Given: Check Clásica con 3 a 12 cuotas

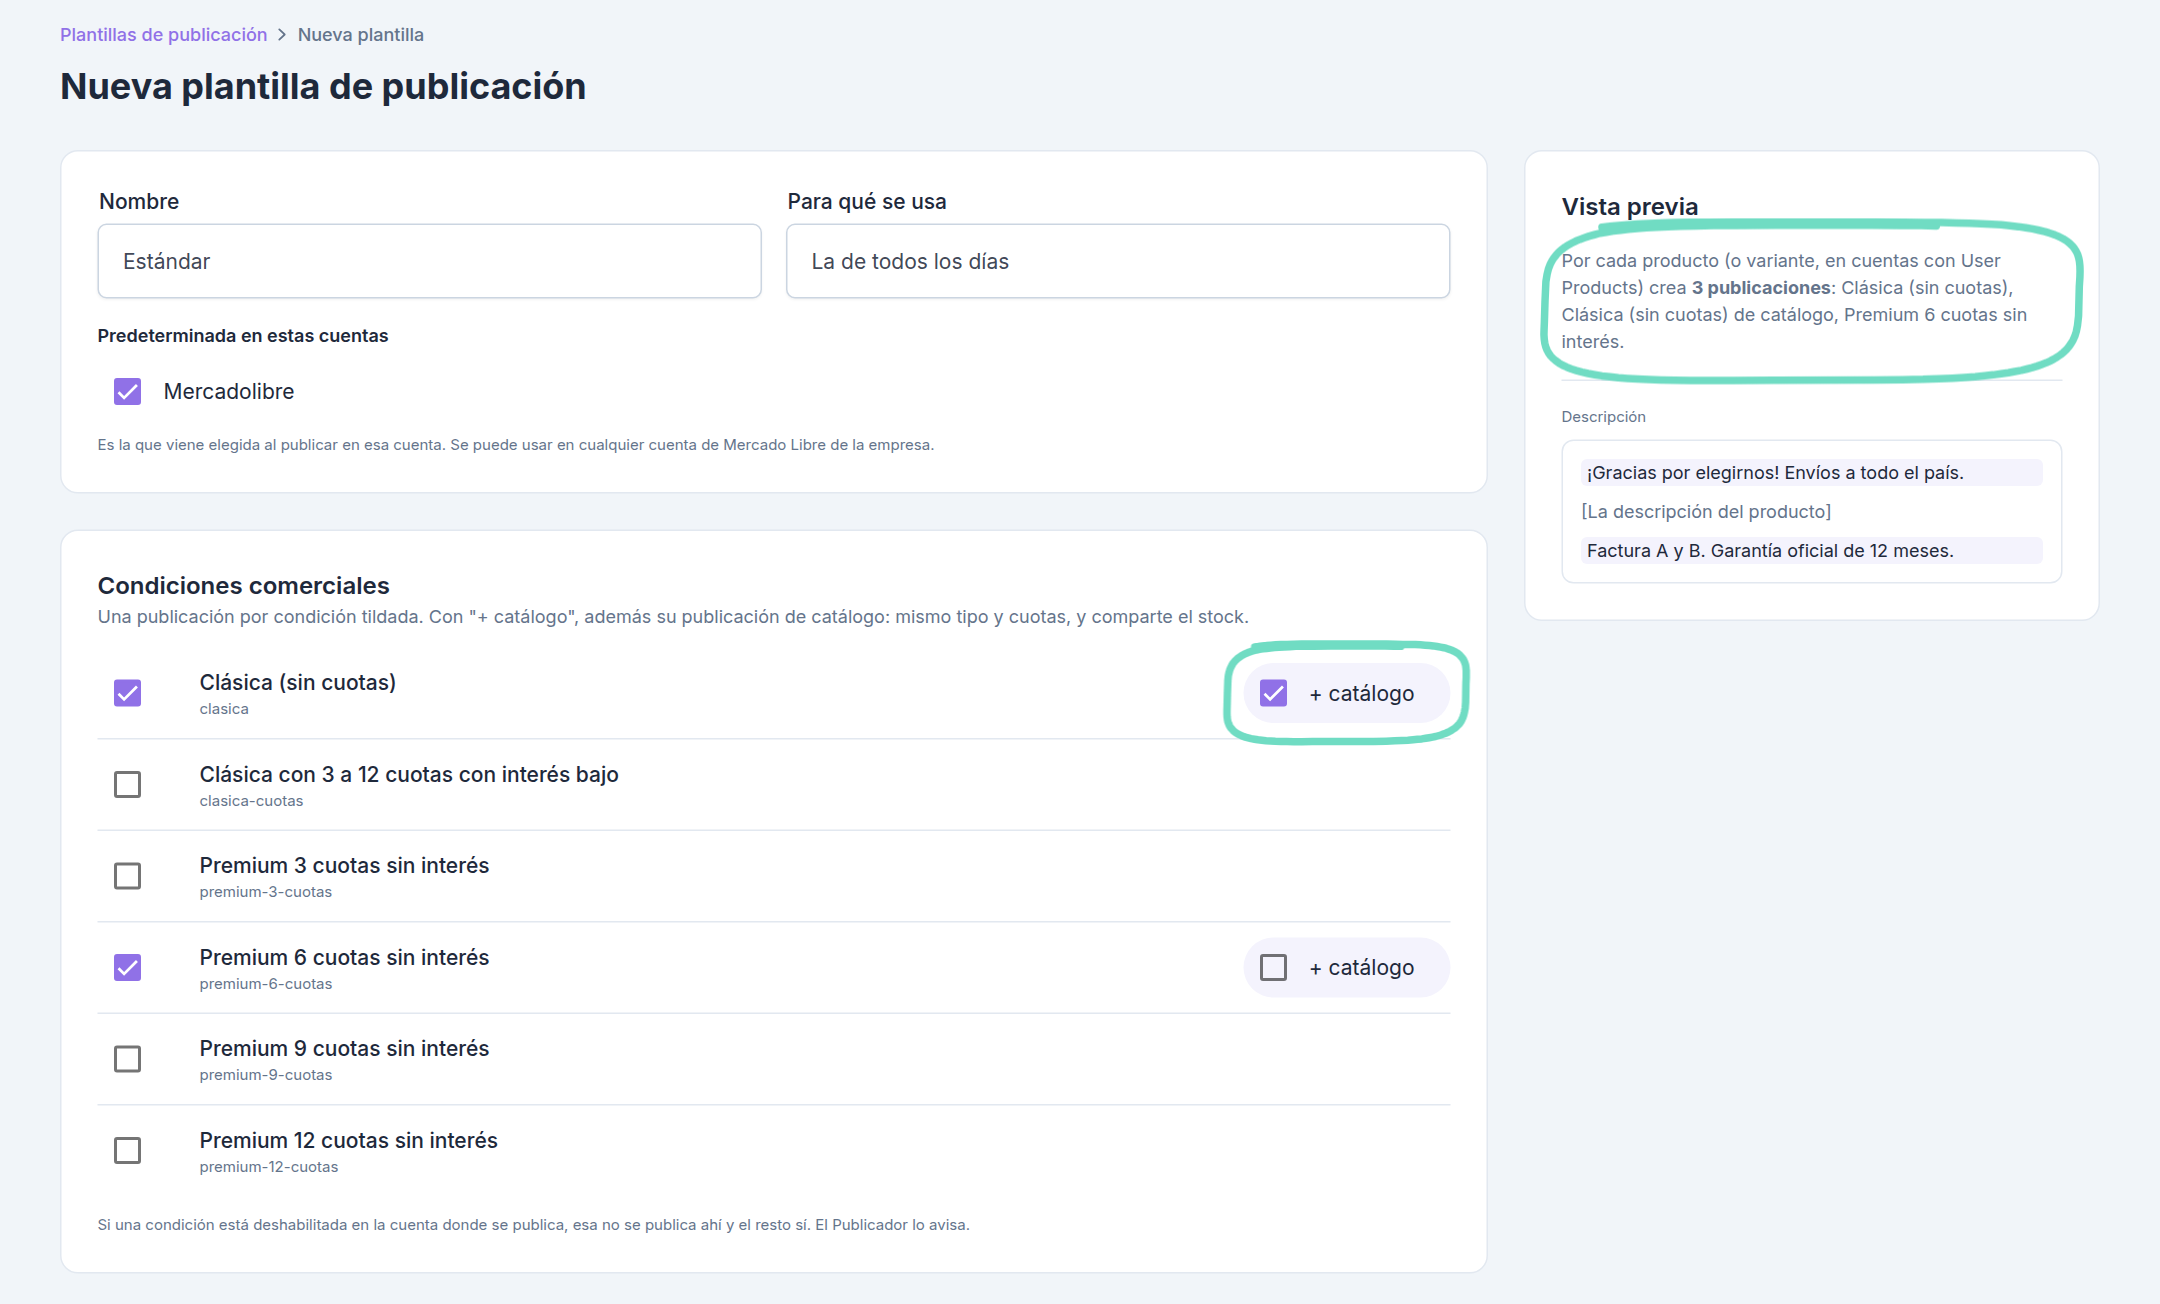Looking at the screenshot, I should coord(127,784).
